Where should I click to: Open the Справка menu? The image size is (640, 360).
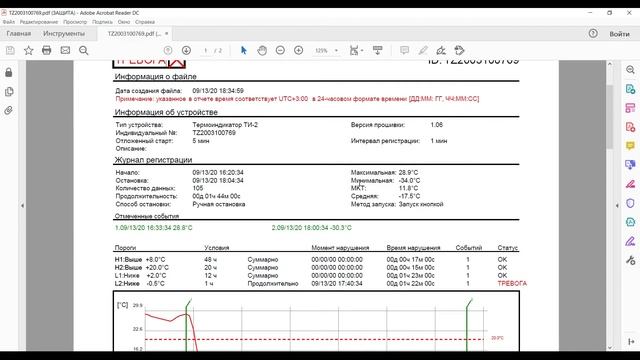(x=145, y=22)
